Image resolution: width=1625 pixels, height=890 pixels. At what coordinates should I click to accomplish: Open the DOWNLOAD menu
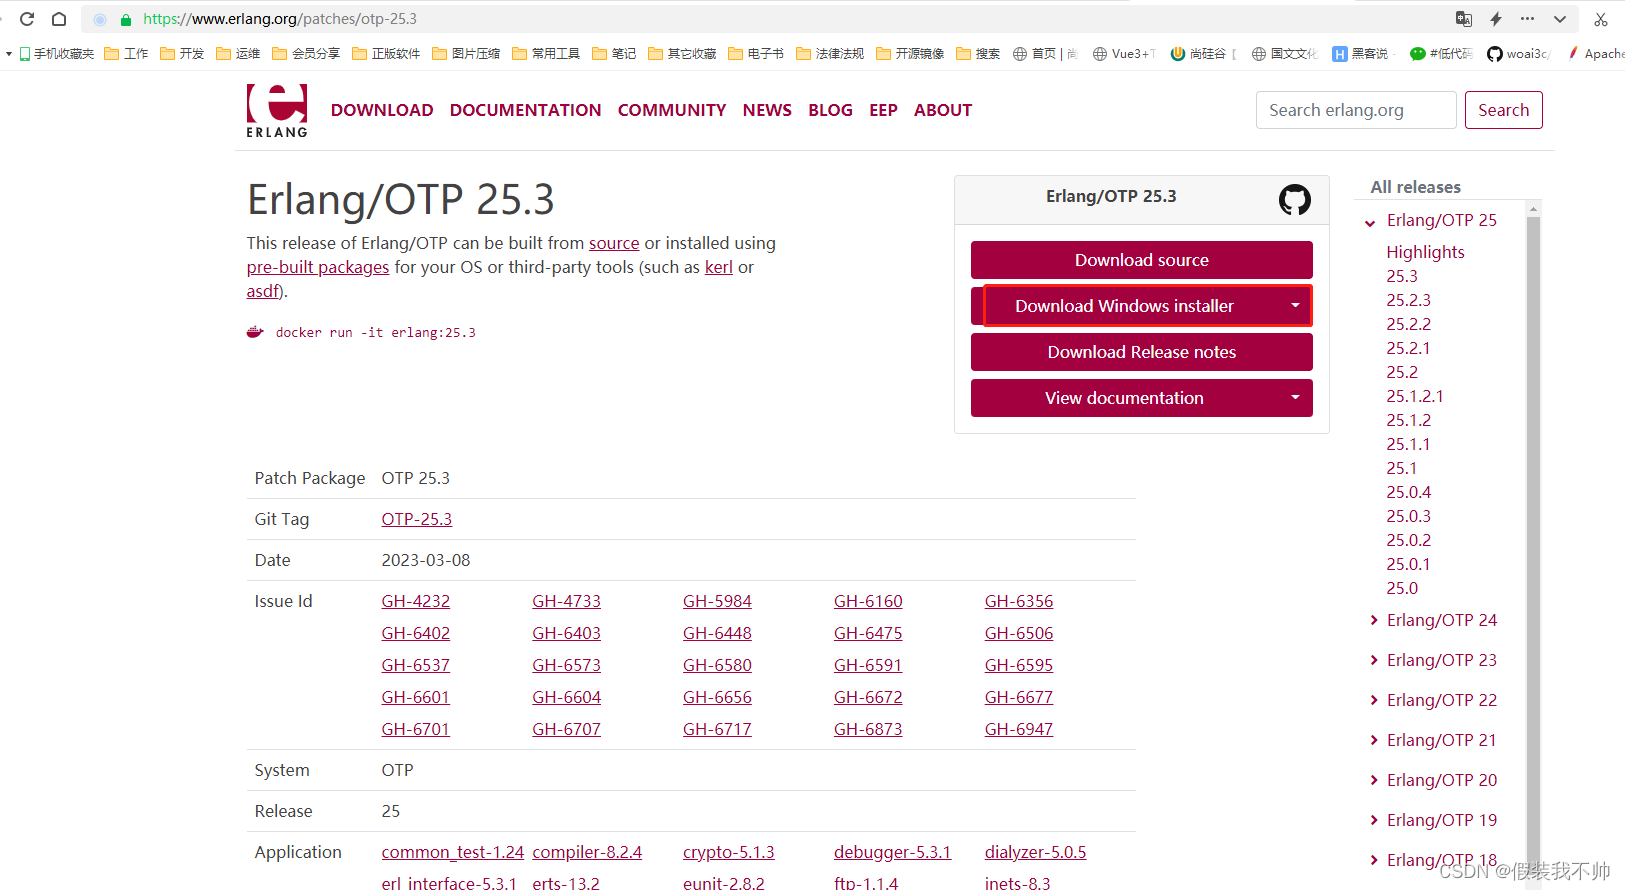pyautogui.click(x=382, y=110)
